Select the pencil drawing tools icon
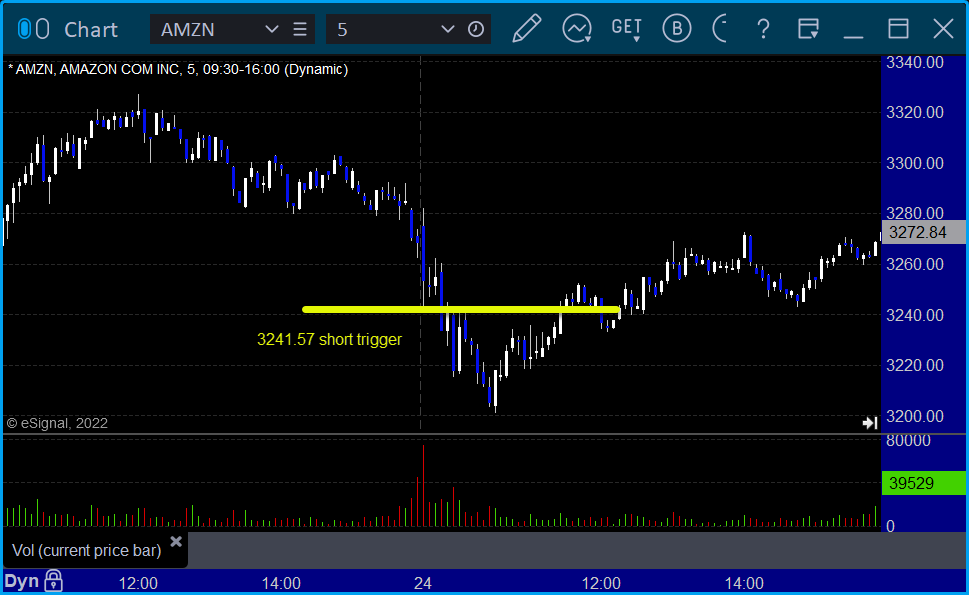Viewport: 969px width, 595px height. (527, 28)
